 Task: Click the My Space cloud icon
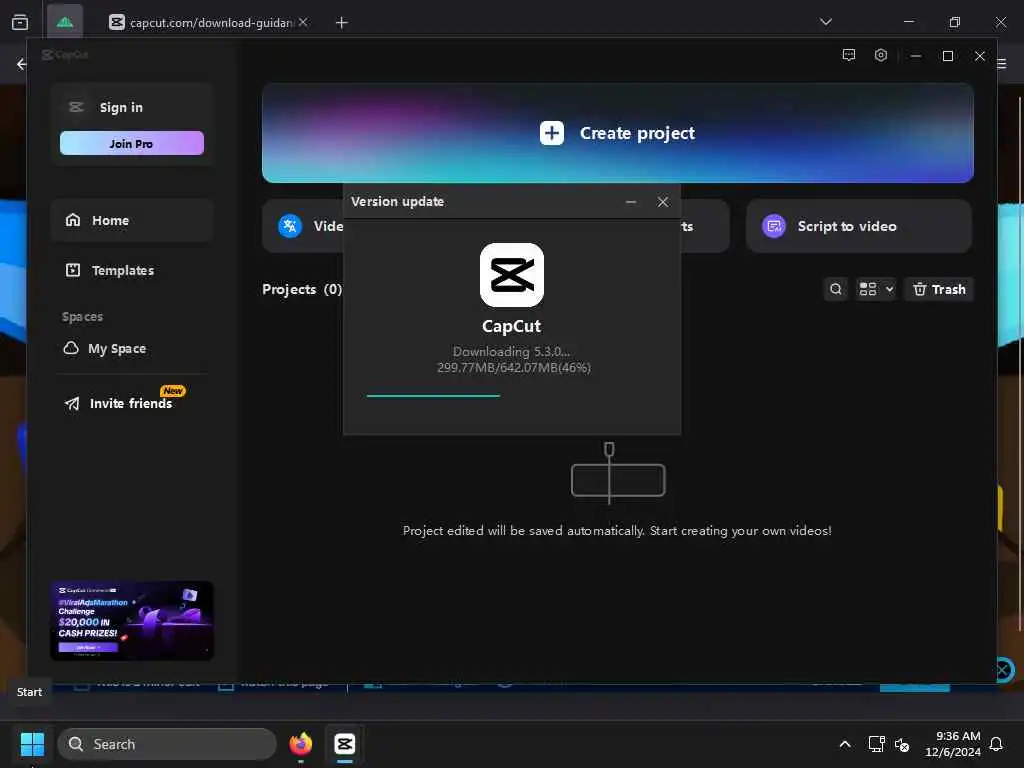(x=71, y=348)
